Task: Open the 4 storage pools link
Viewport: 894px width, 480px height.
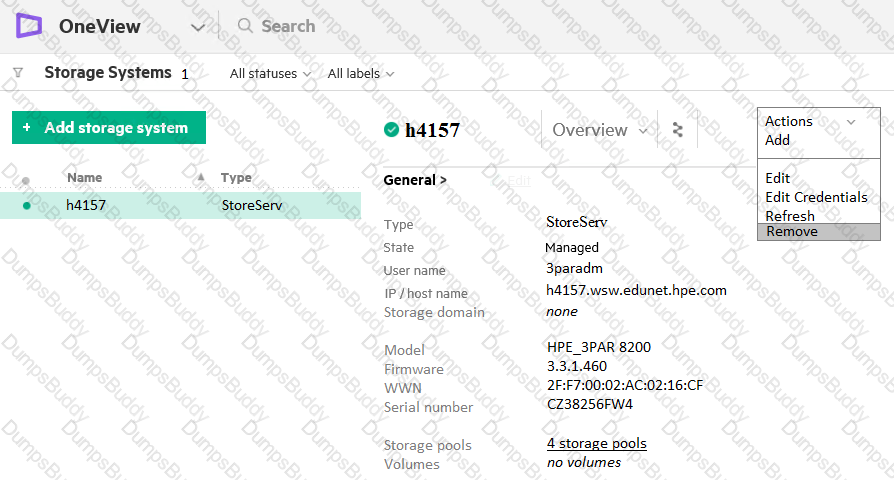Action: [x=596, y=443]
